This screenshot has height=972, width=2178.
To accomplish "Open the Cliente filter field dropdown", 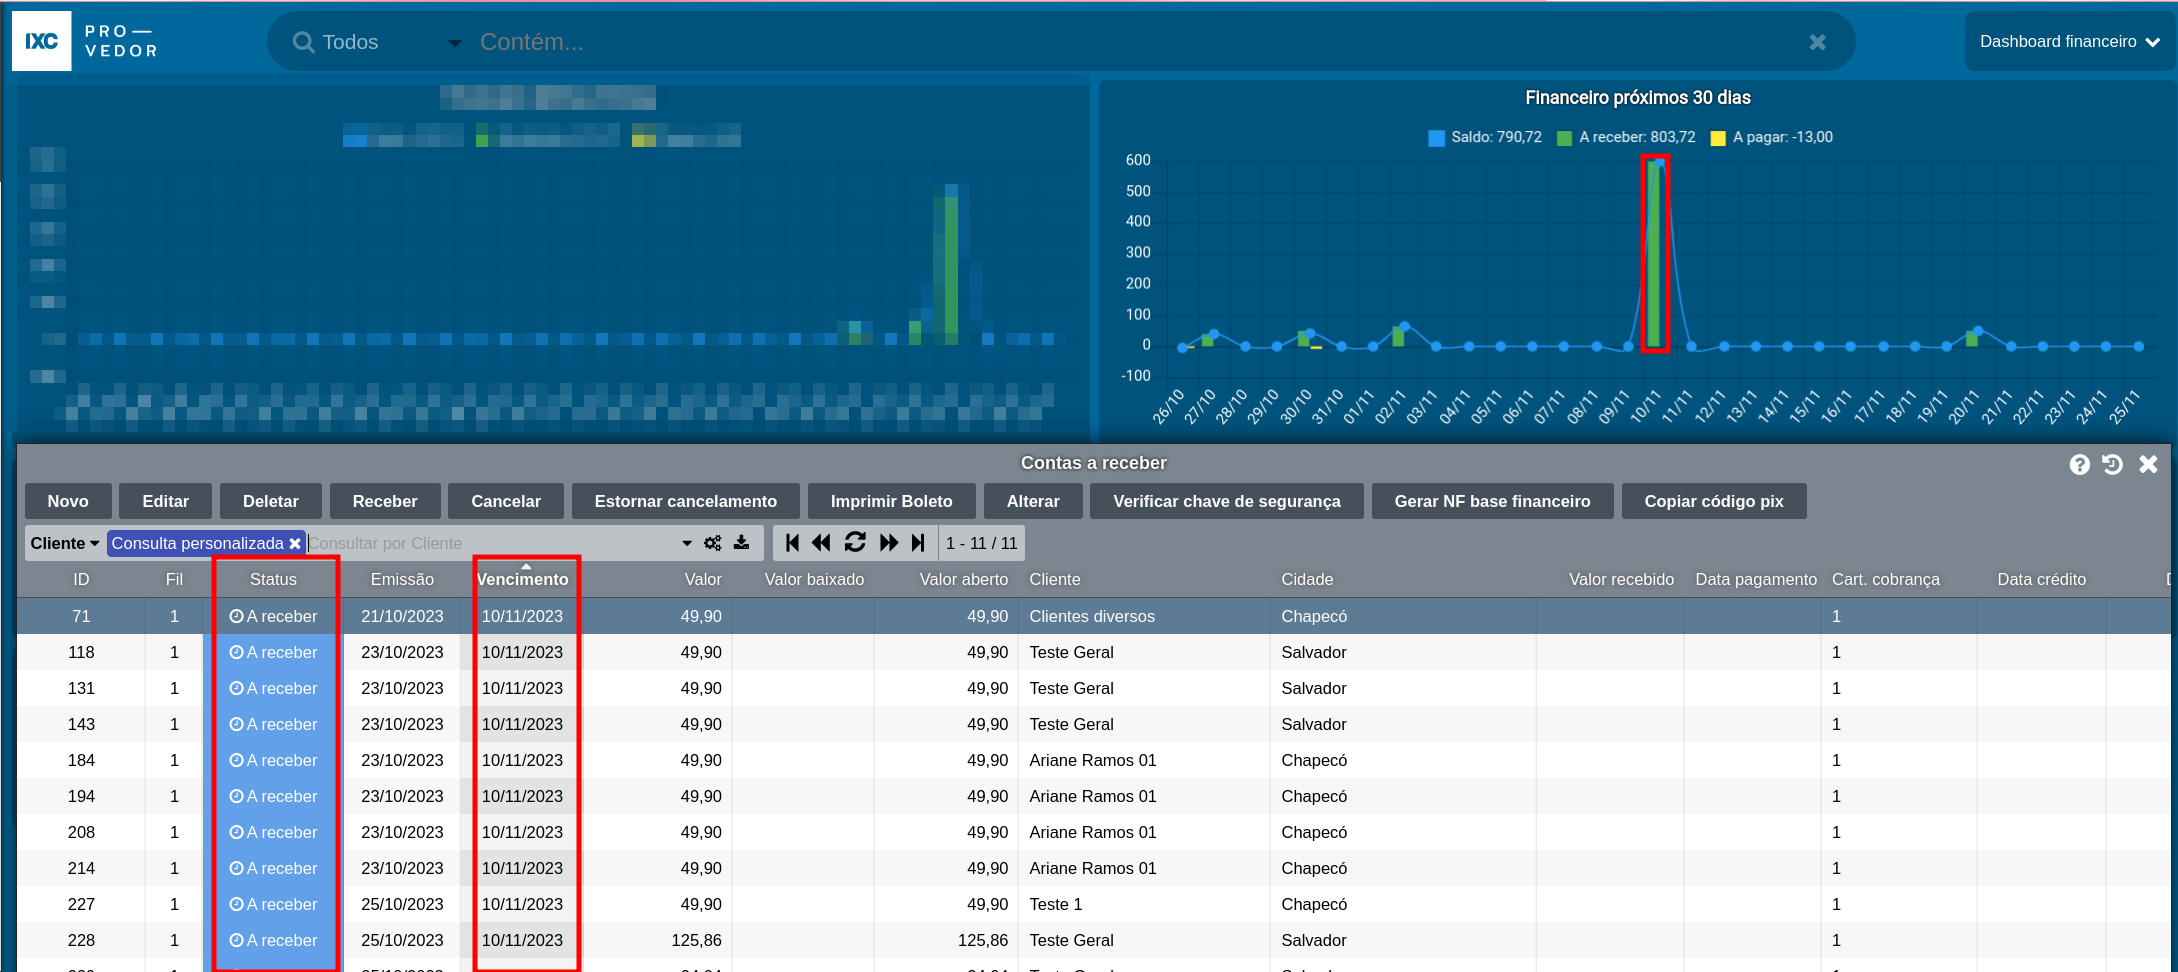I will pos(65,543).
